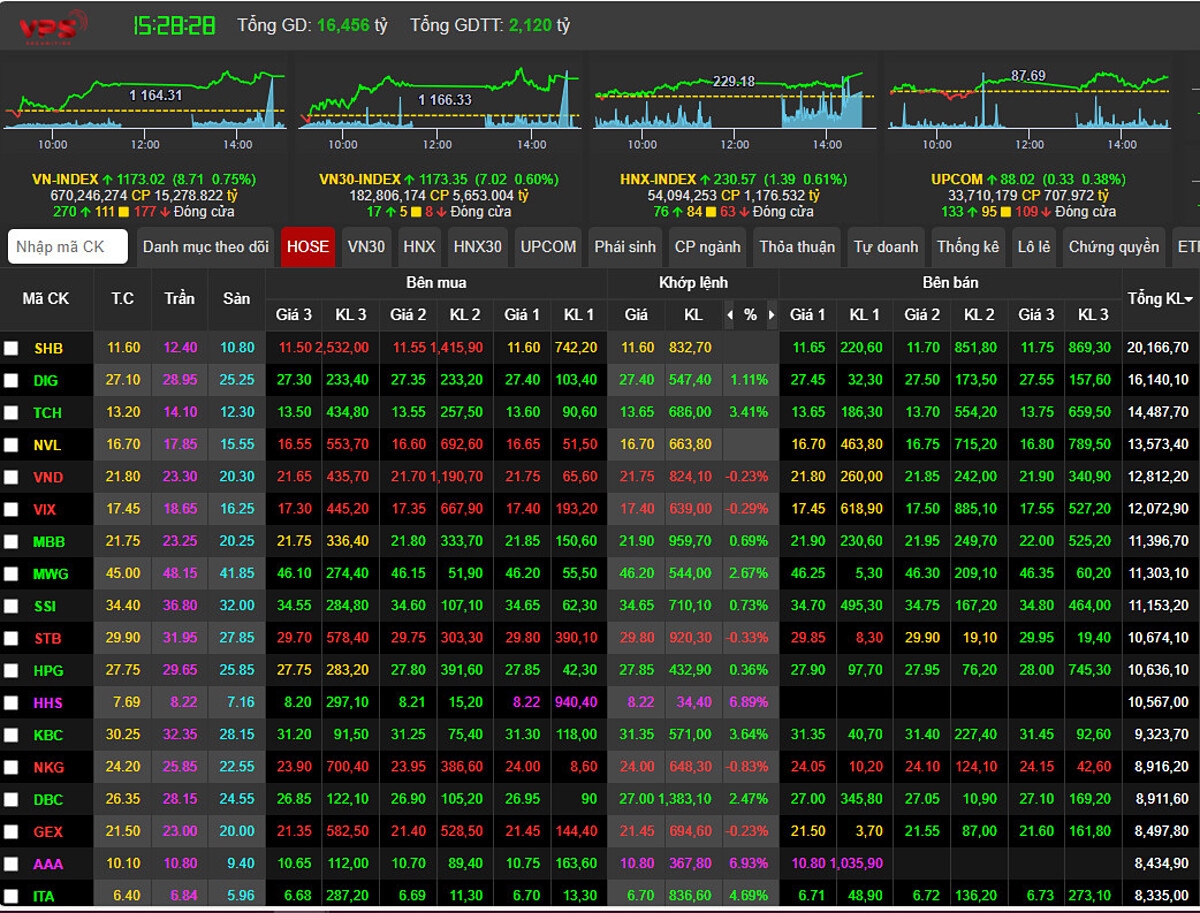Click the right arrow beside % column

[771, 315]
